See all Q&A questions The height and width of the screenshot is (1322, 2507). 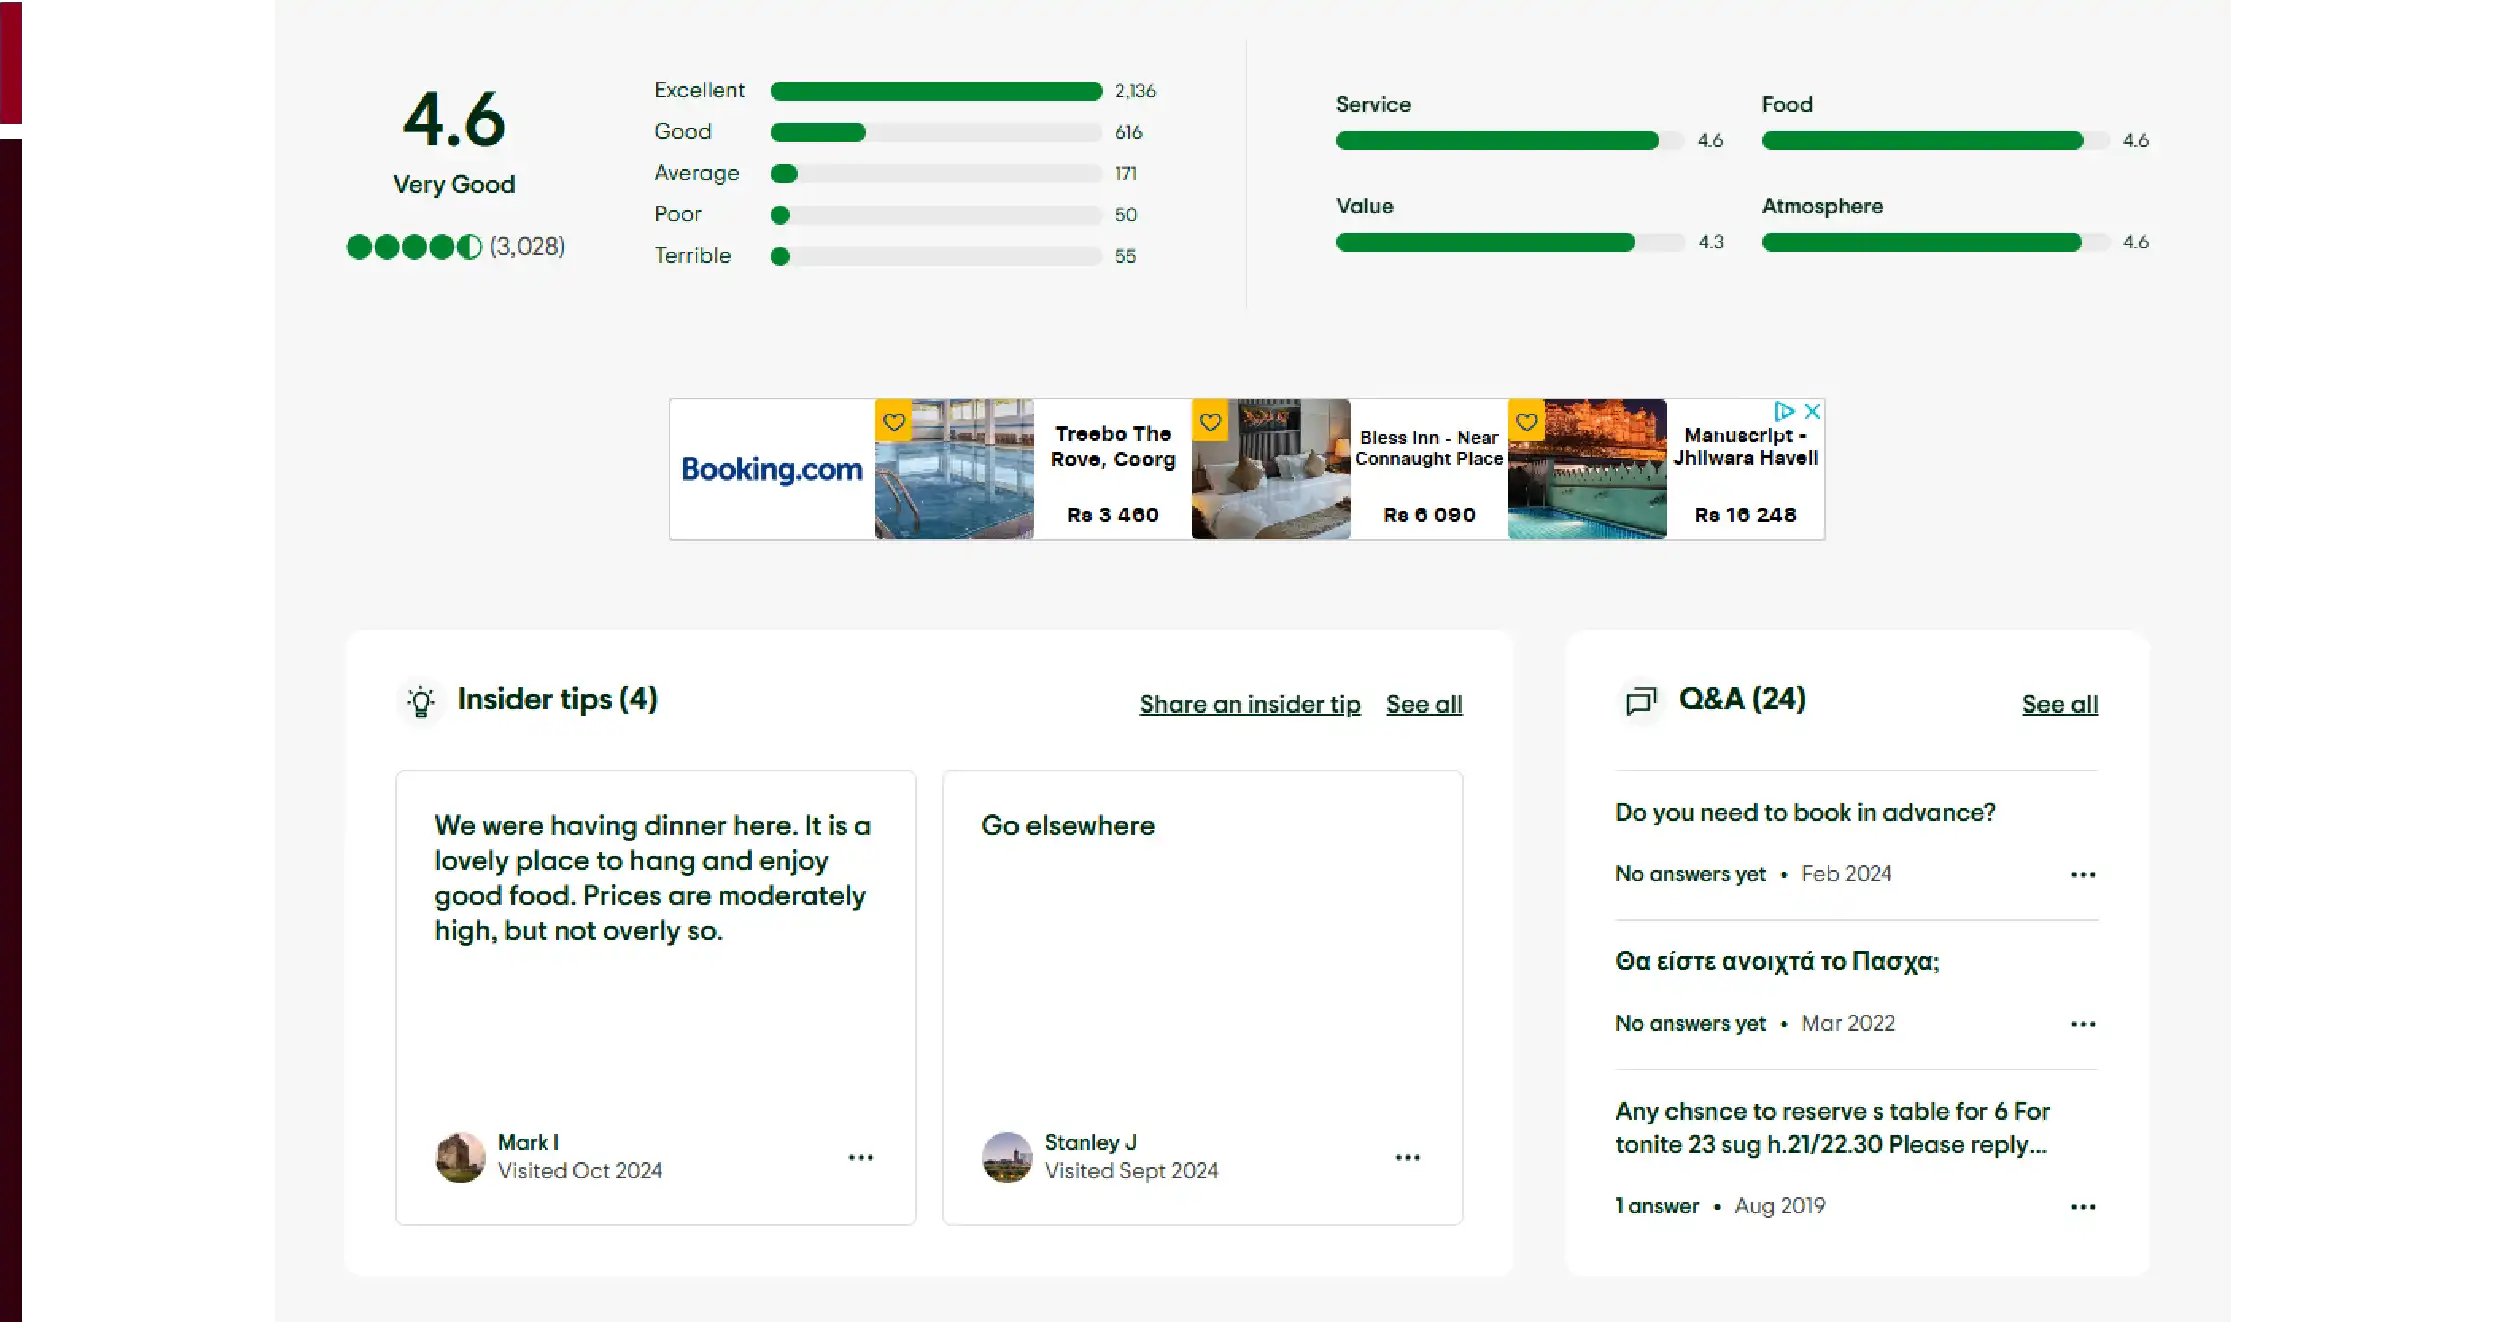[x=2059, y=704]
